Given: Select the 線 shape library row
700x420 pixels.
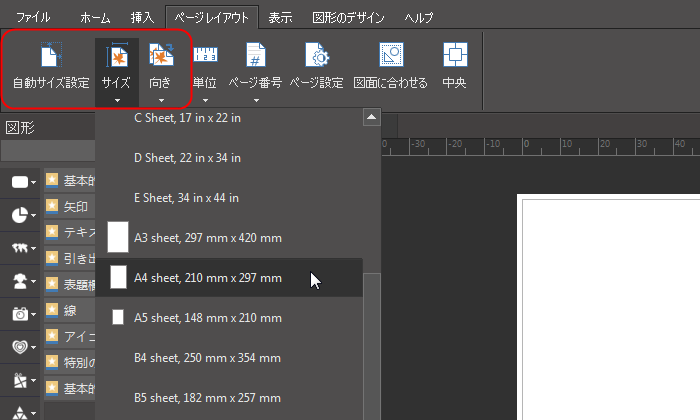Looking at the screenshot, I should click(x=70, y=310).
